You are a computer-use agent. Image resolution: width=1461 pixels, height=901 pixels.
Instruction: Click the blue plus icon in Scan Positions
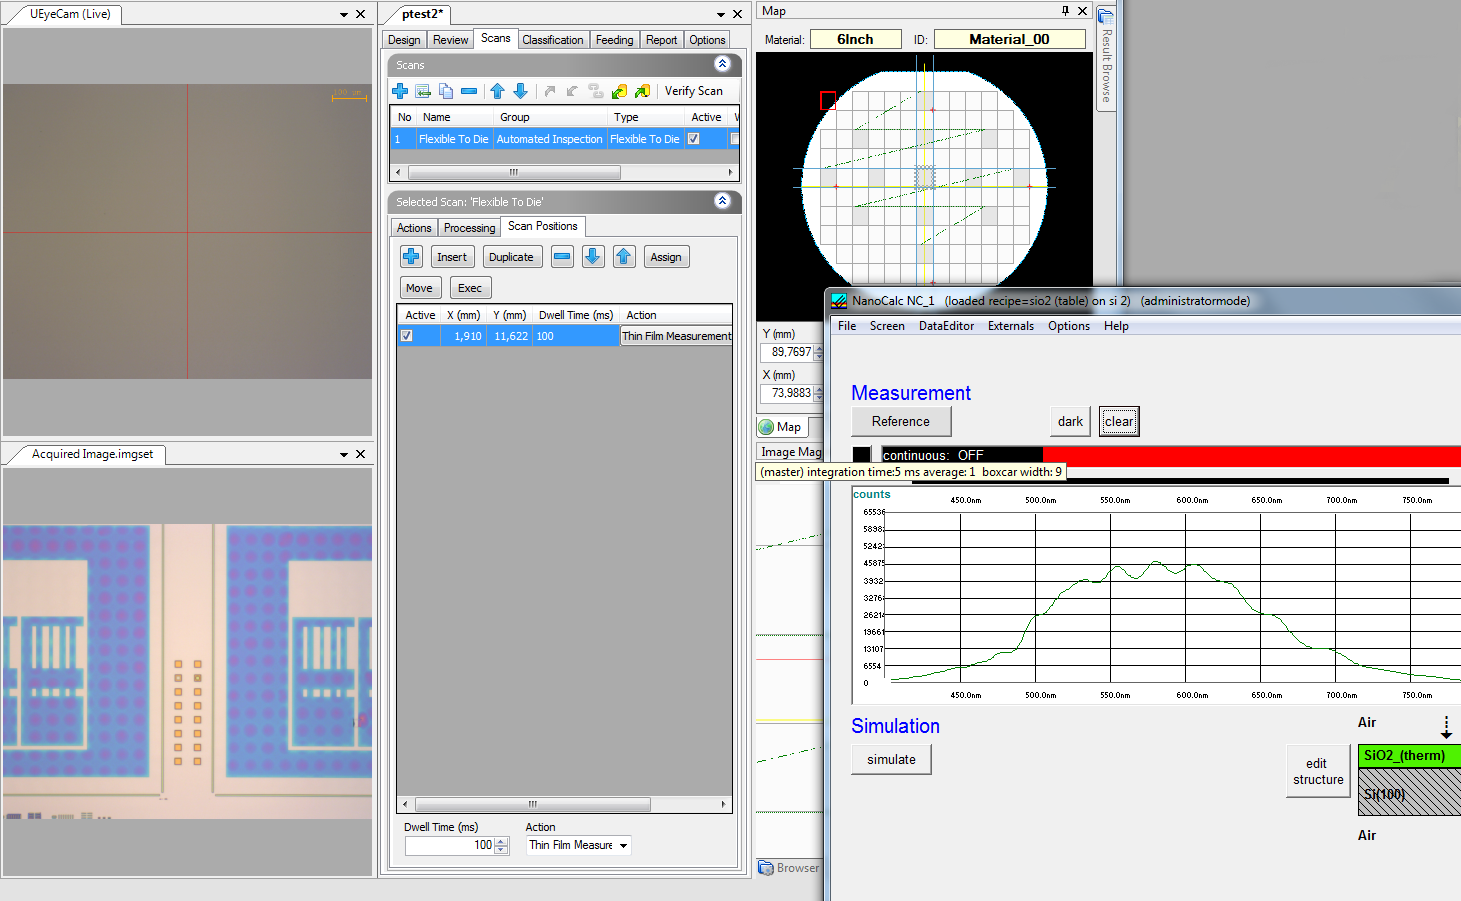point(411,257)
